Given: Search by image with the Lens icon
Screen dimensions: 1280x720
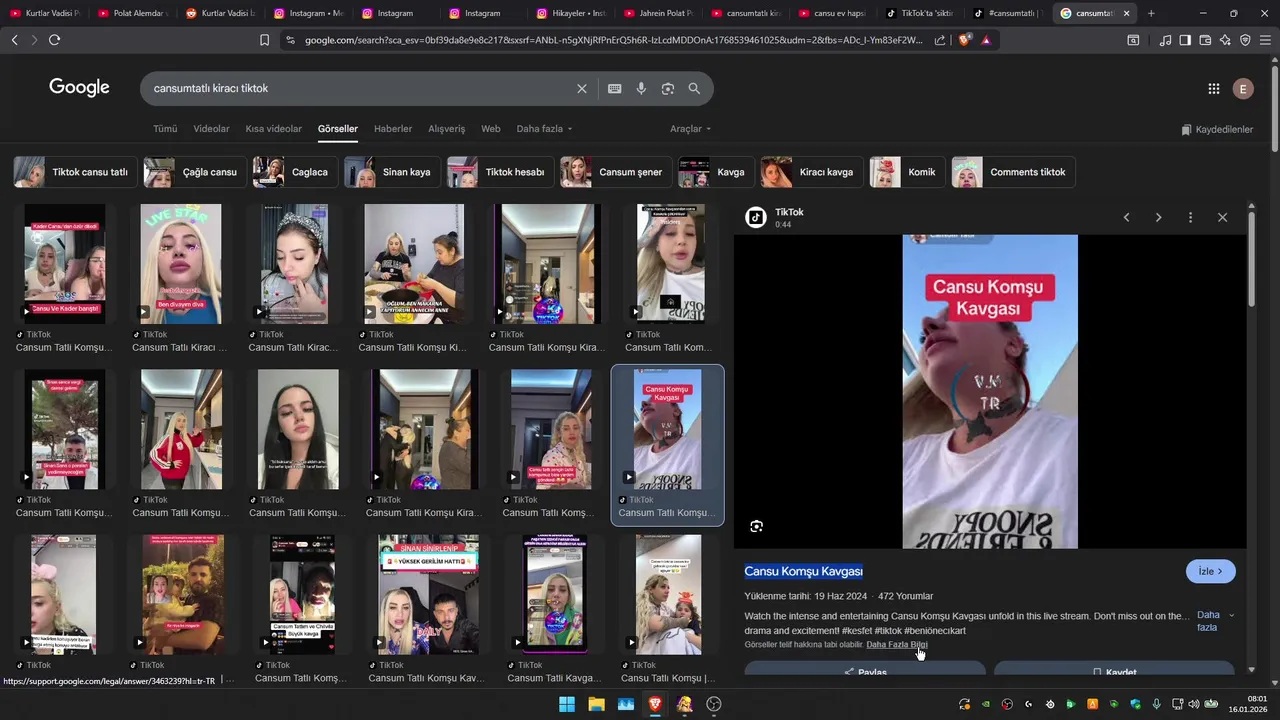Looking at the screenshot, I should 668,88.
